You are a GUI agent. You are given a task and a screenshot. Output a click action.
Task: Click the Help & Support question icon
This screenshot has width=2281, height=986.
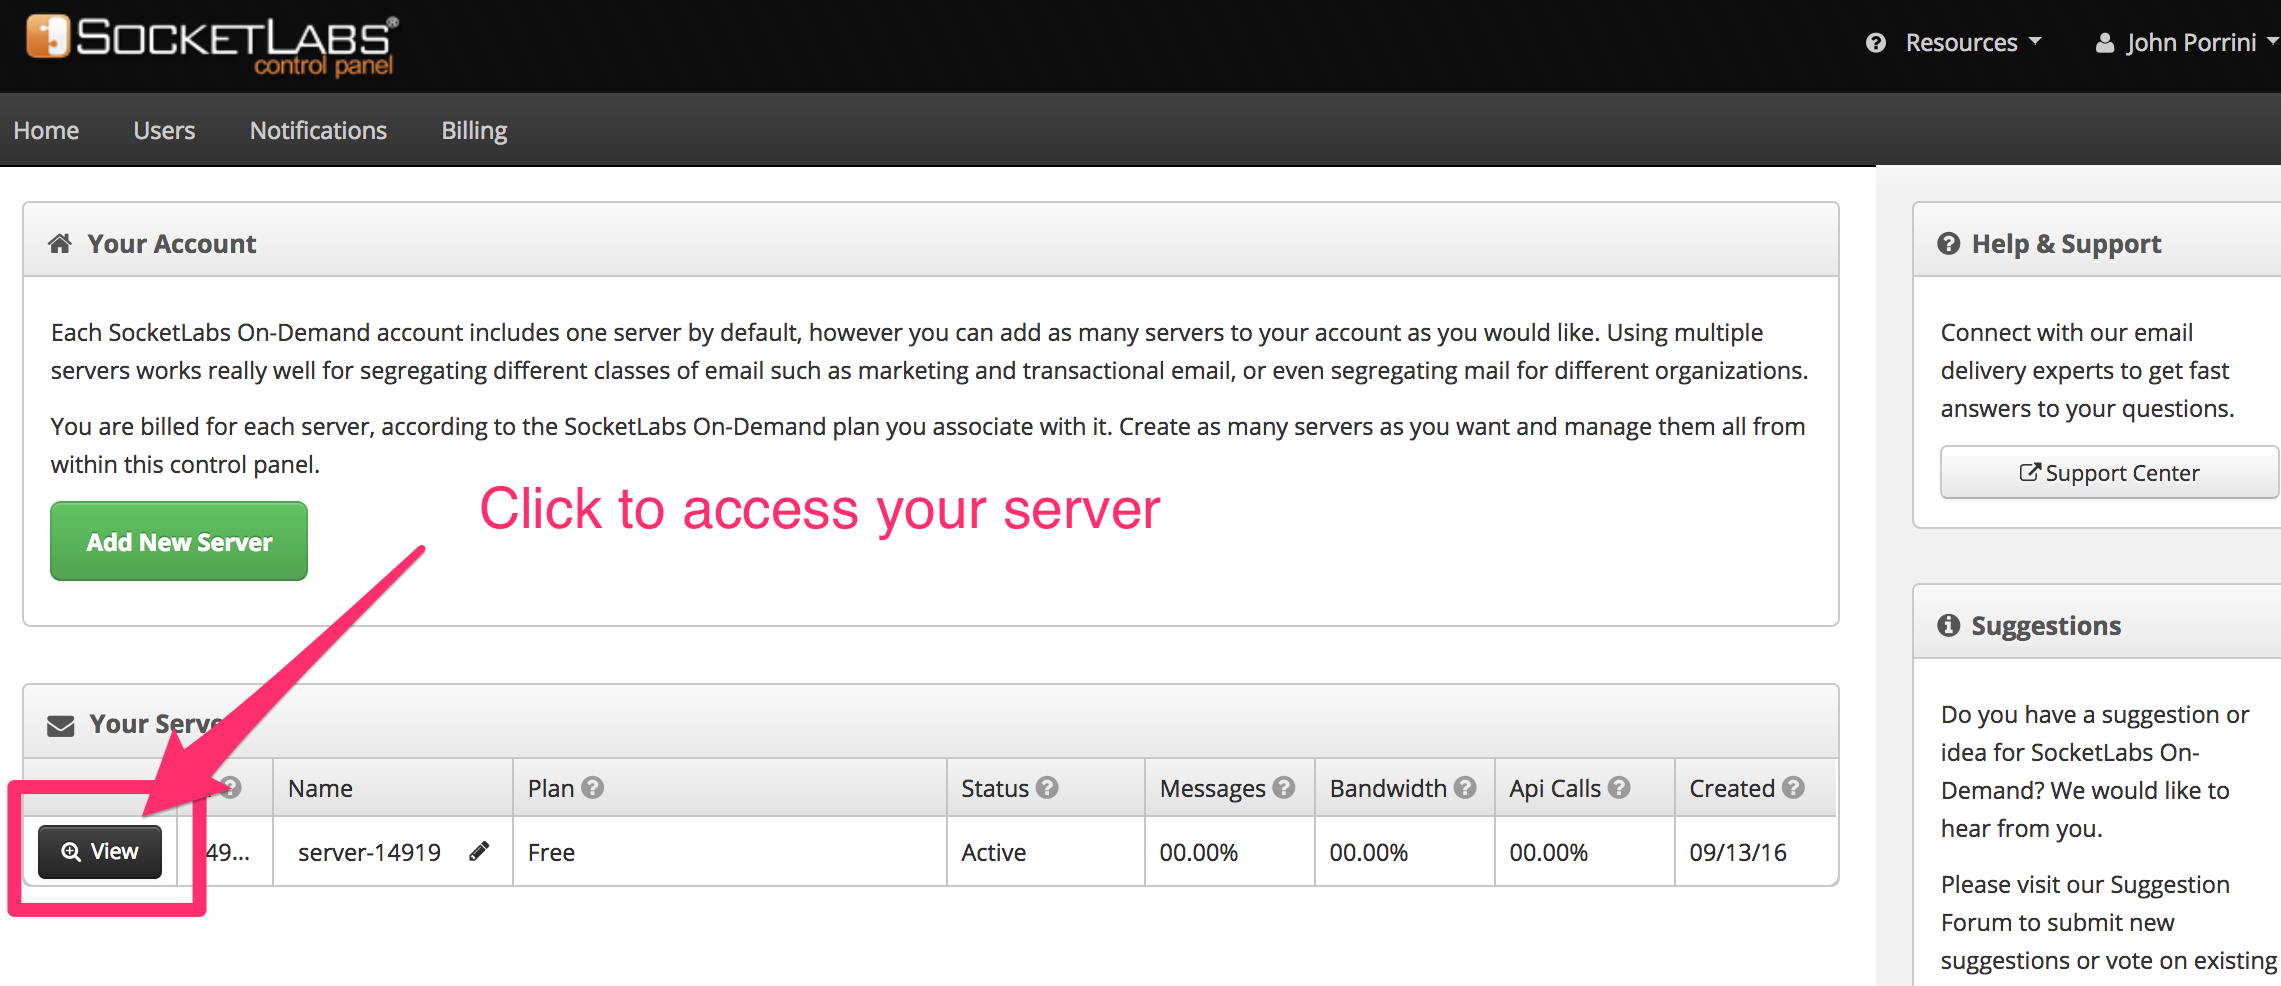click(1949, 243)
